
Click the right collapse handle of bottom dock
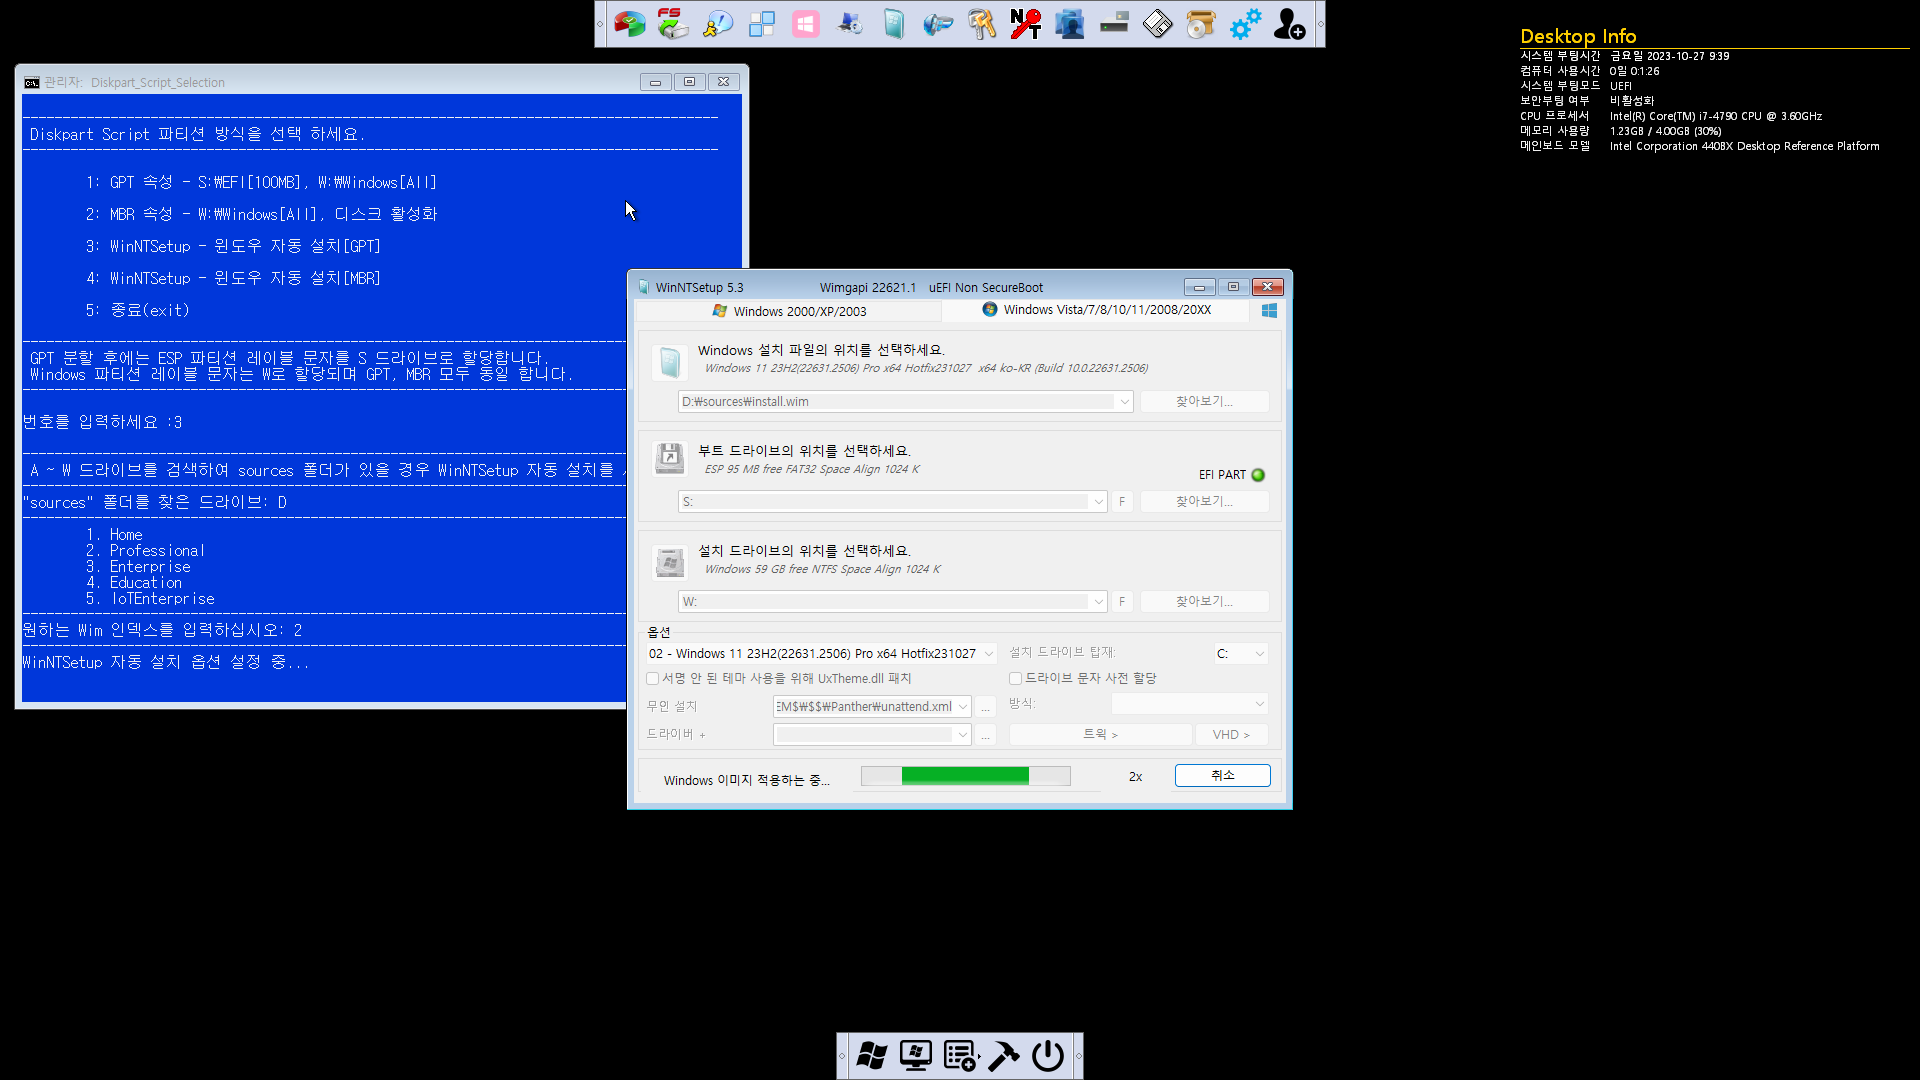pyautogui.click(x=1078, y=1056)
